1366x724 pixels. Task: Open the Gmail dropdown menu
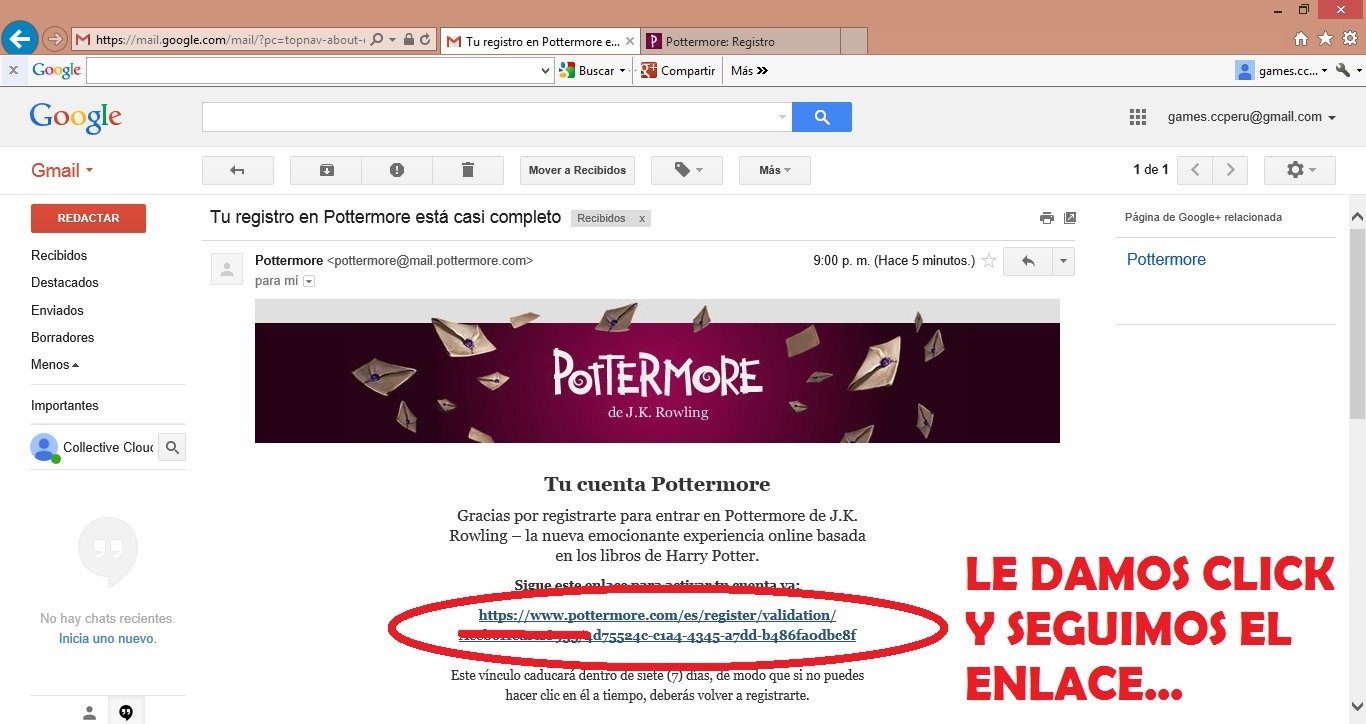click(x=62, y=170)
